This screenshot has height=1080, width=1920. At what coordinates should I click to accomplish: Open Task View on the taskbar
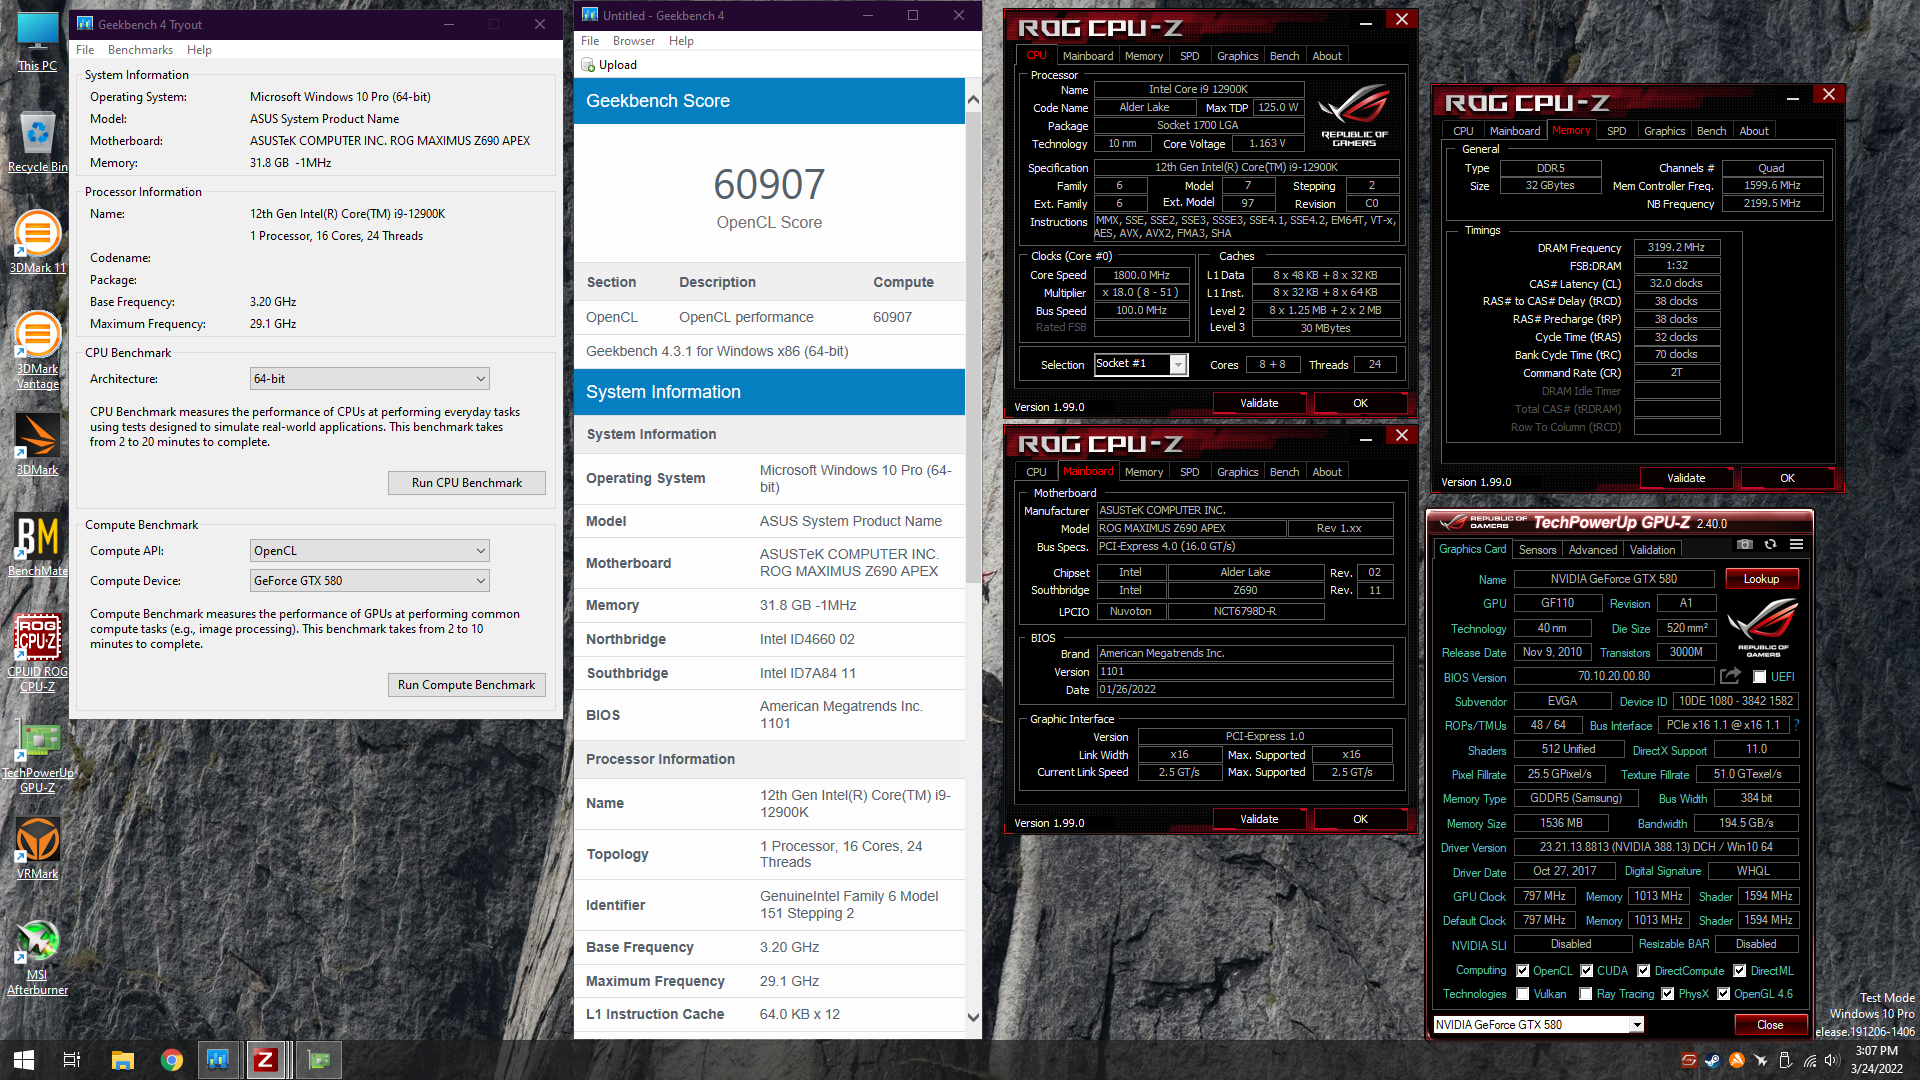pyautogui.click(x=72, y=1060)
